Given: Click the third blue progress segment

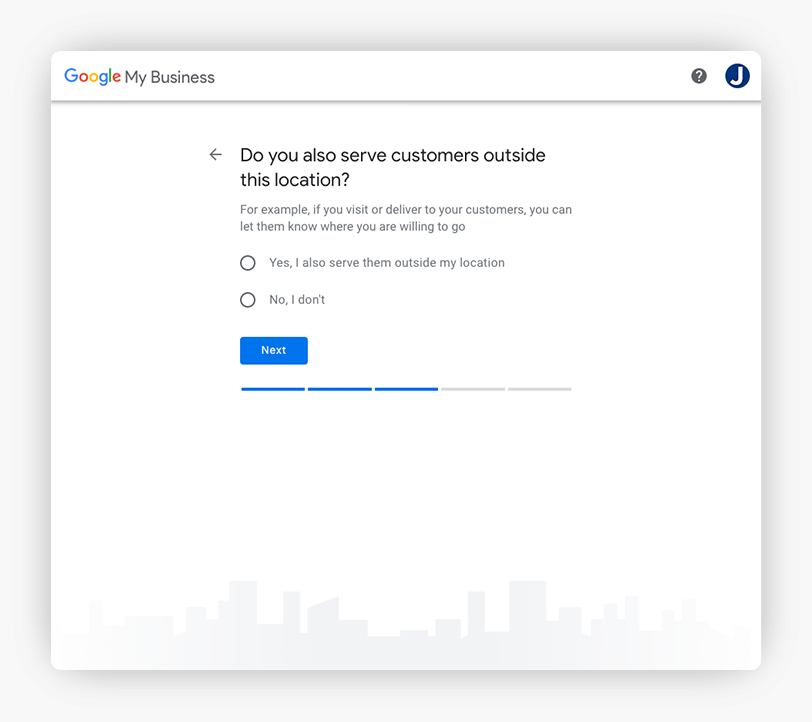Looking at the screenshot, I should pyautogui.click(x=406, y=389).
